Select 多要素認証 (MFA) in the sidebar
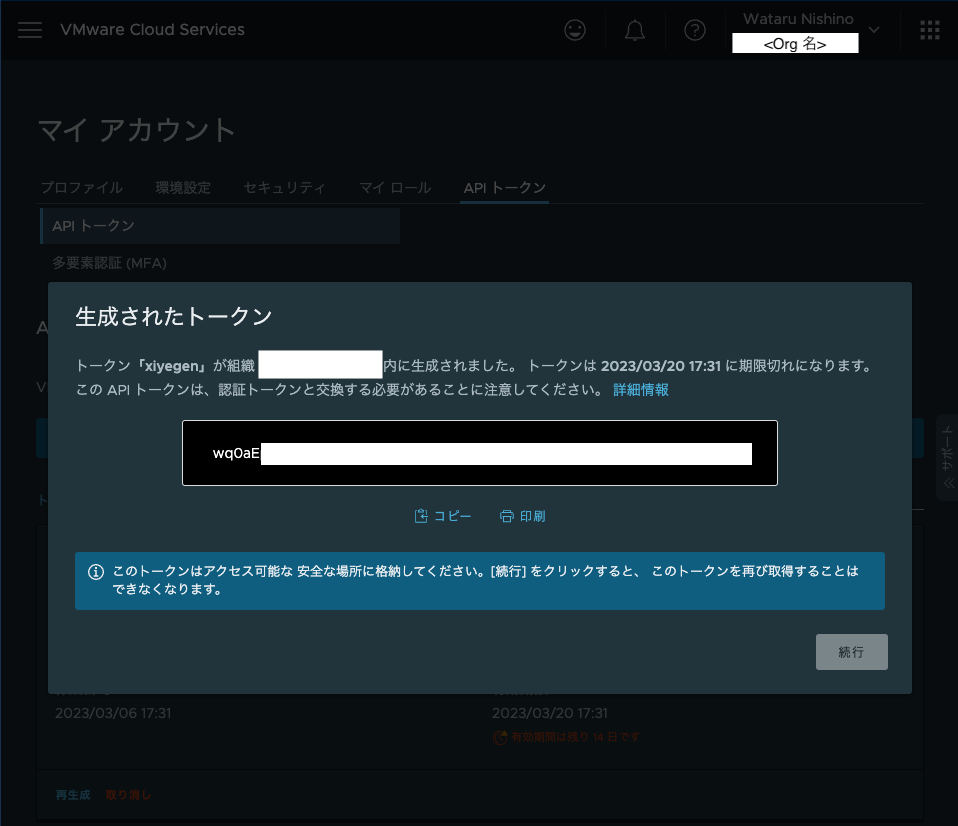This screenshot has height=826, width=958. point(110,262)
